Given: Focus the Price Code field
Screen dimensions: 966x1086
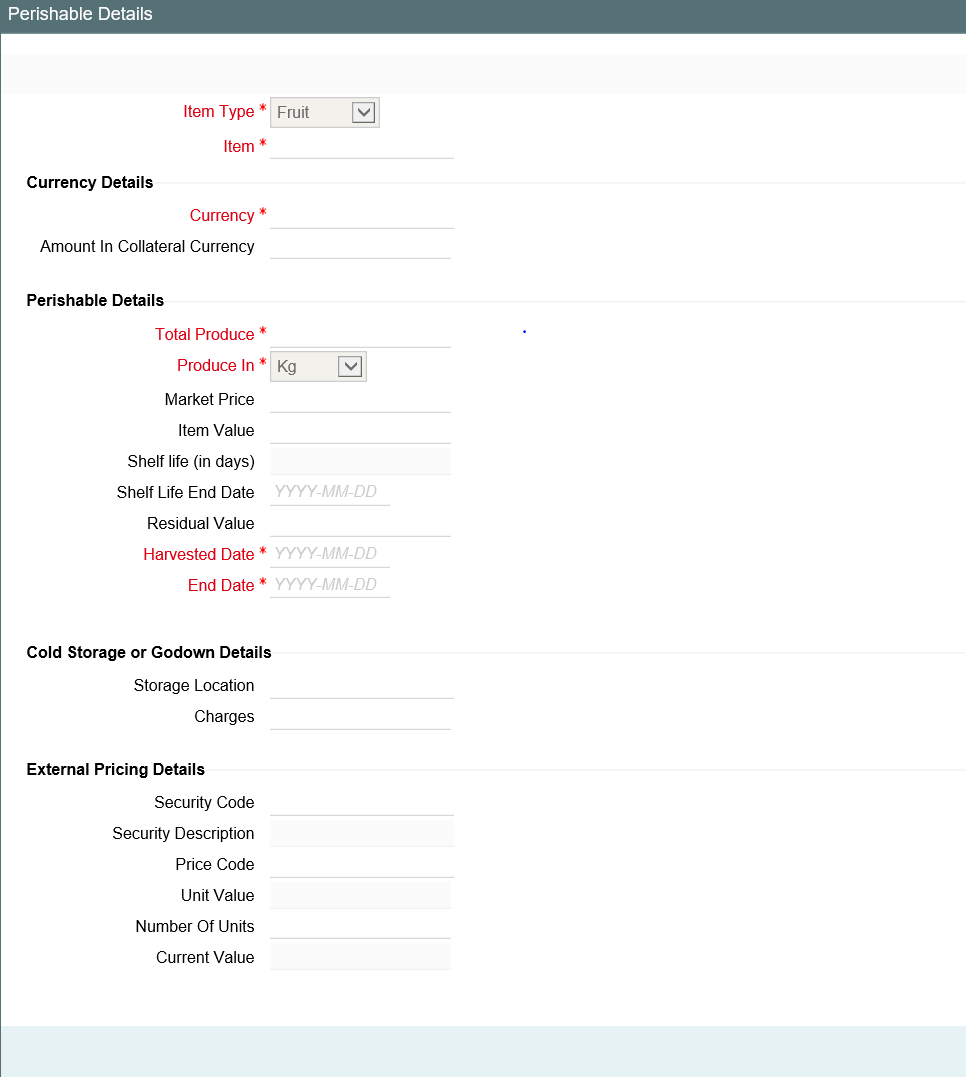Looking at the screenshot, I should click(x=361, y=864).
